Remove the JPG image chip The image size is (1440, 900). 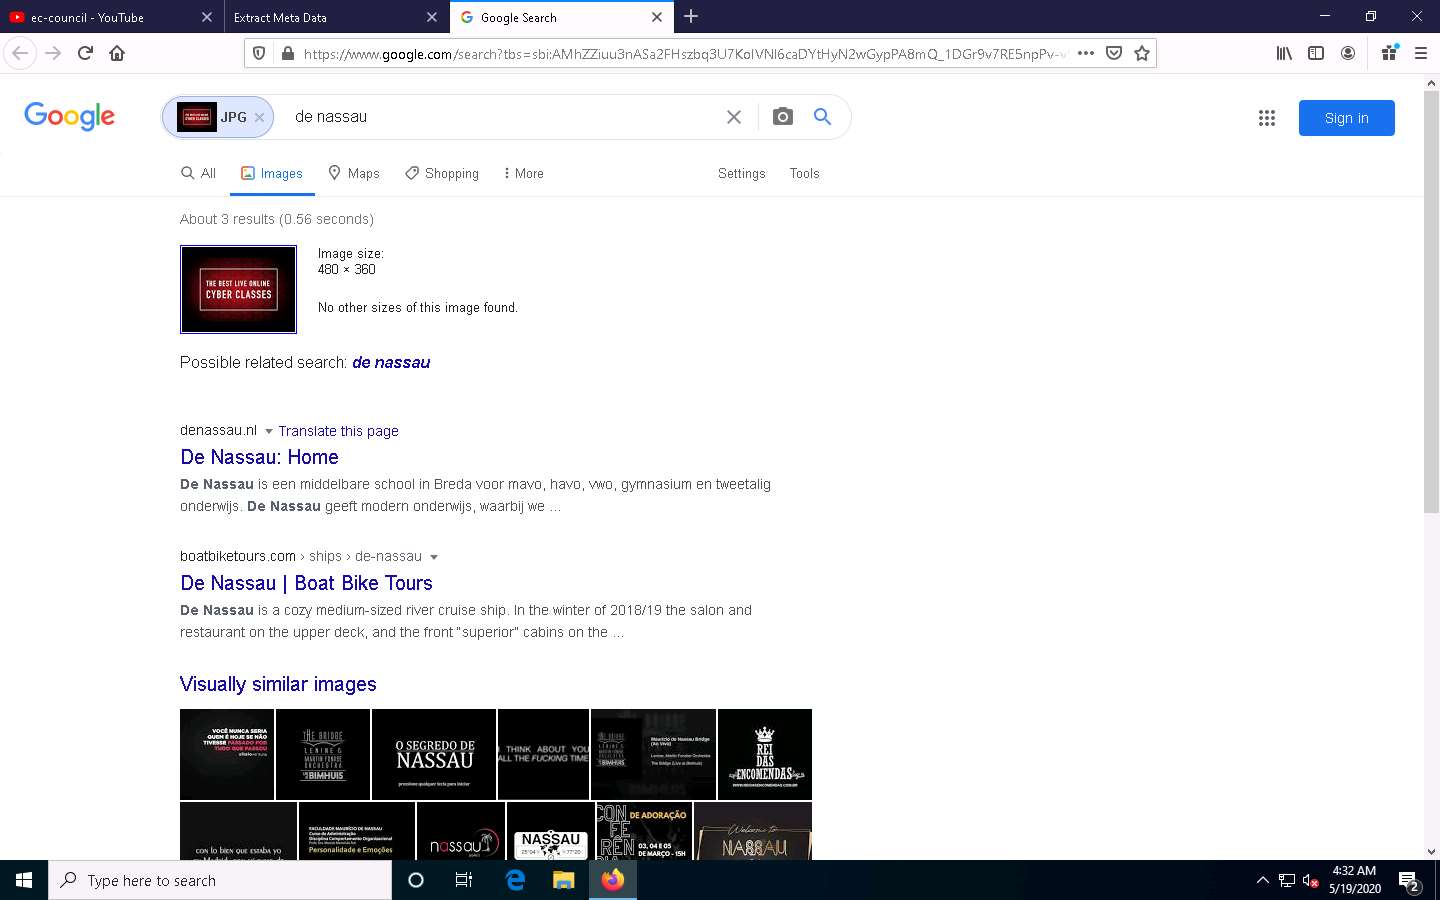pos(259,117)
